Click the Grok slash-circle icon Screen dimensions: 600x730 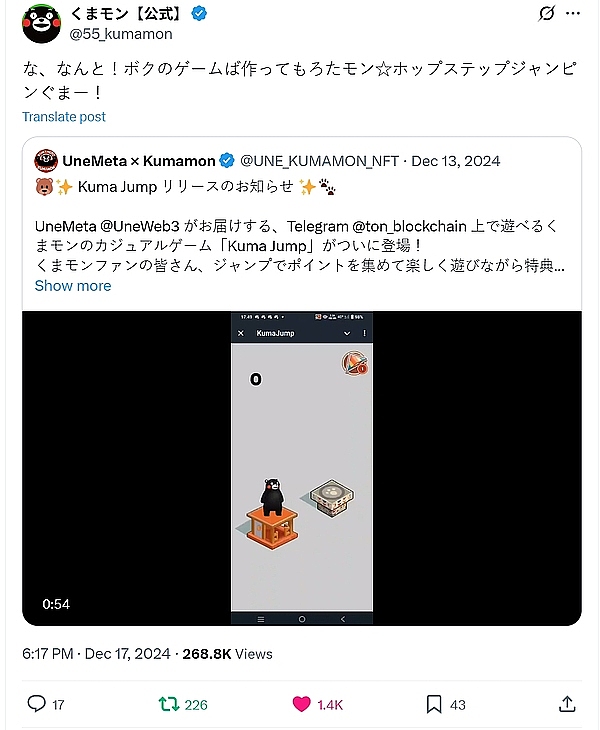546,13
